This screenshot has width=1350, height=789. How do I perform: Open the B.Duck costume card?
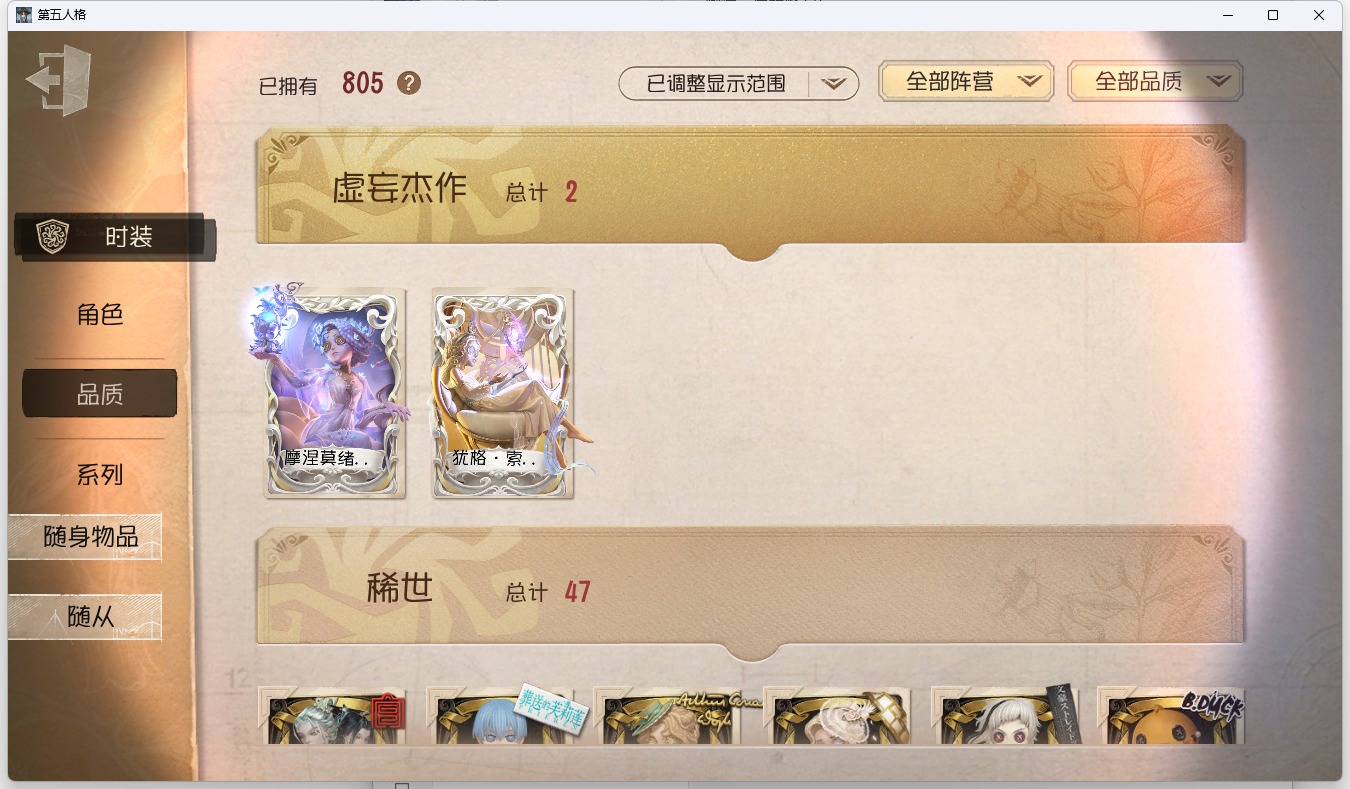tap(1171, 715)
